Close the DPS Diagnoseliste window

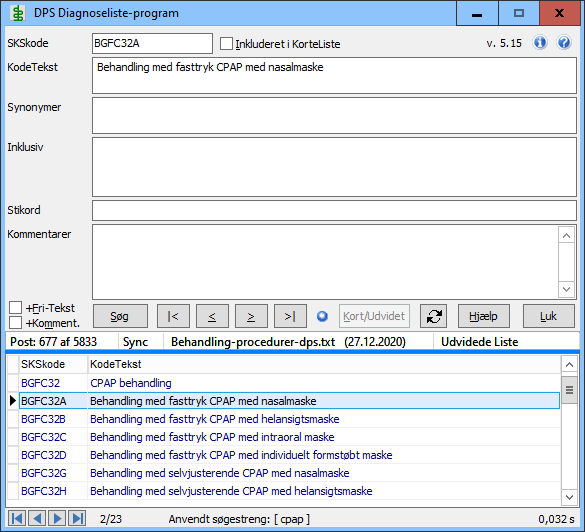[x=560, y=13]
